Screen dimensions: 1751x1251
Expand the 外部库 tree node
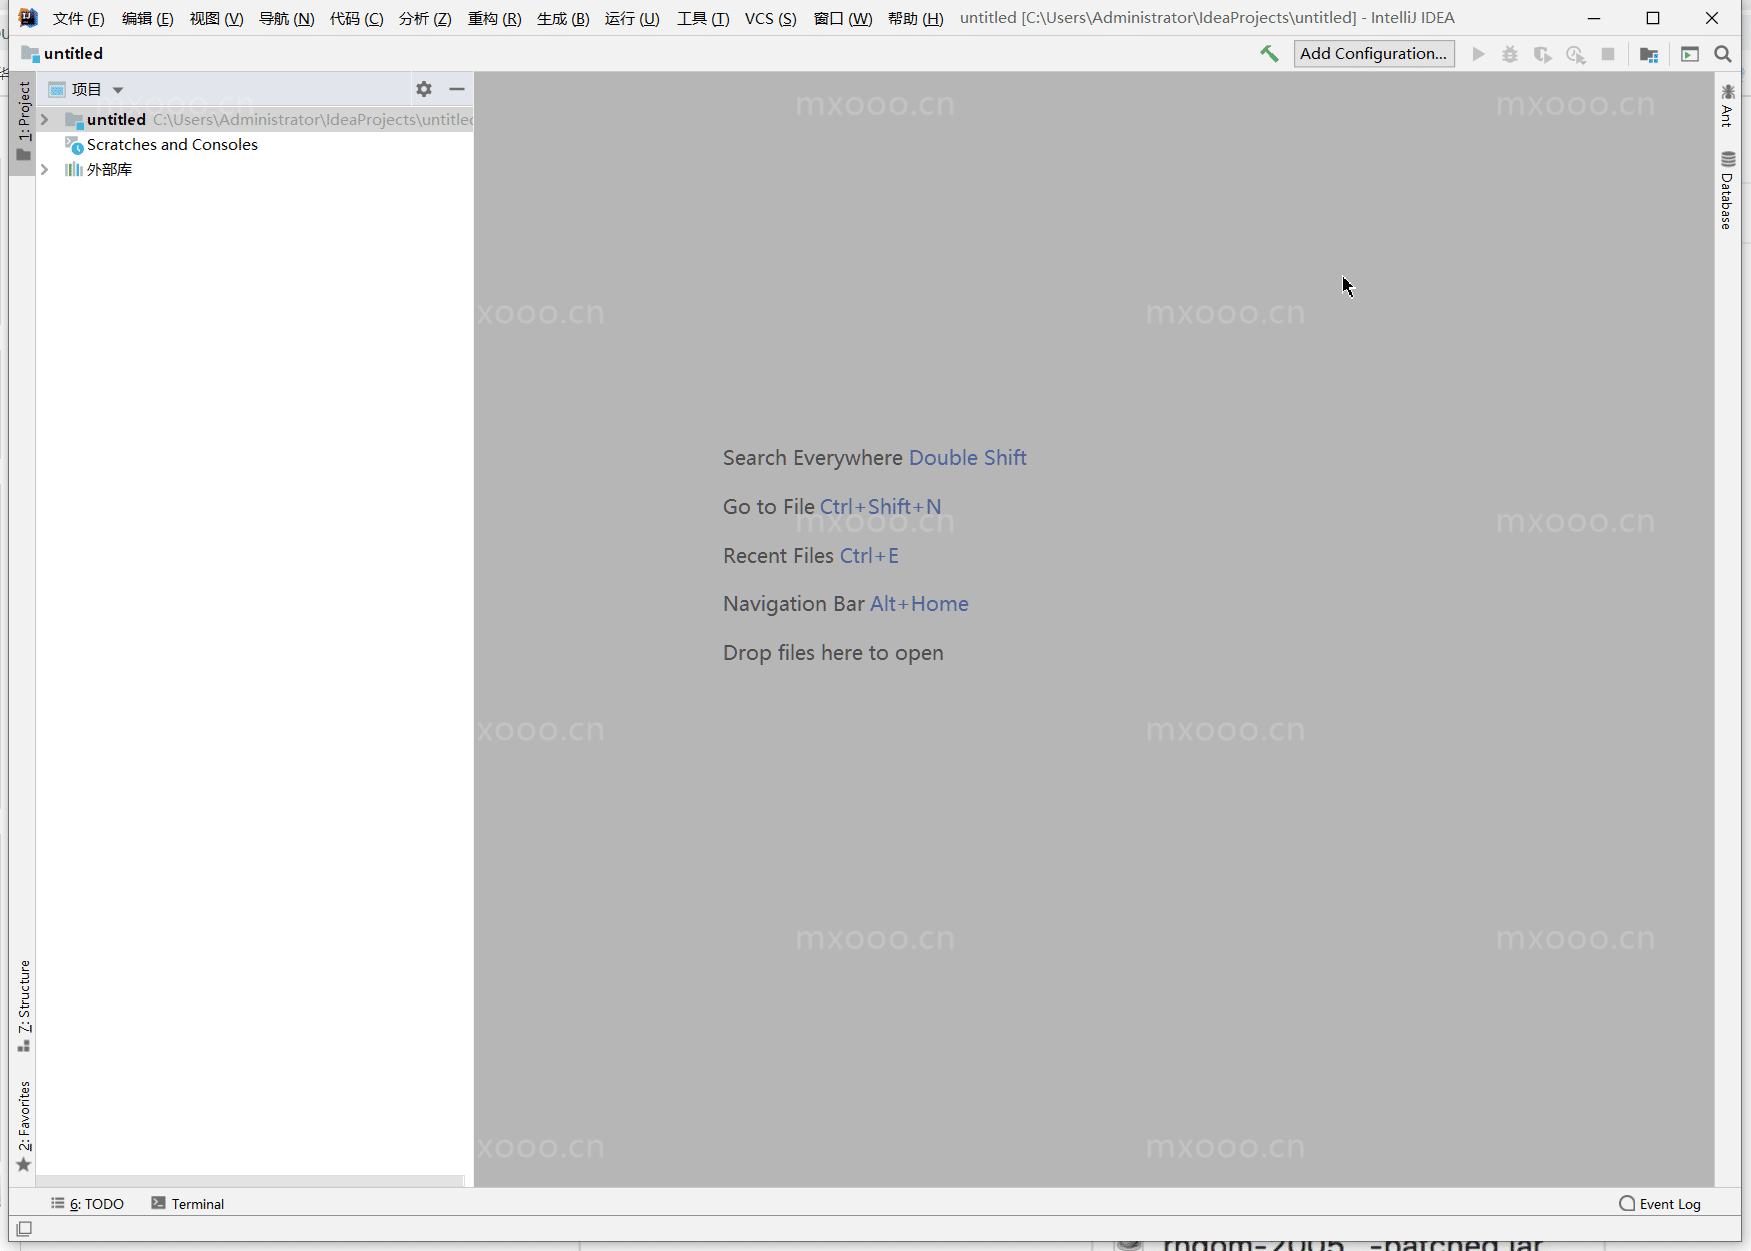[x=44, y=170]
